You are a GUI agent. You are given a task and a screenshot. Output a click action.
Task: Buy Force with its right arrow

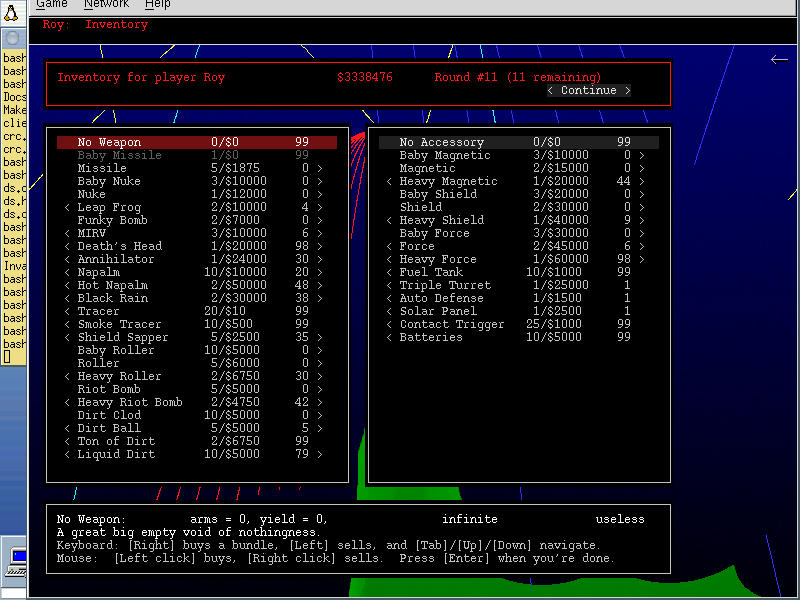point(642,246)
